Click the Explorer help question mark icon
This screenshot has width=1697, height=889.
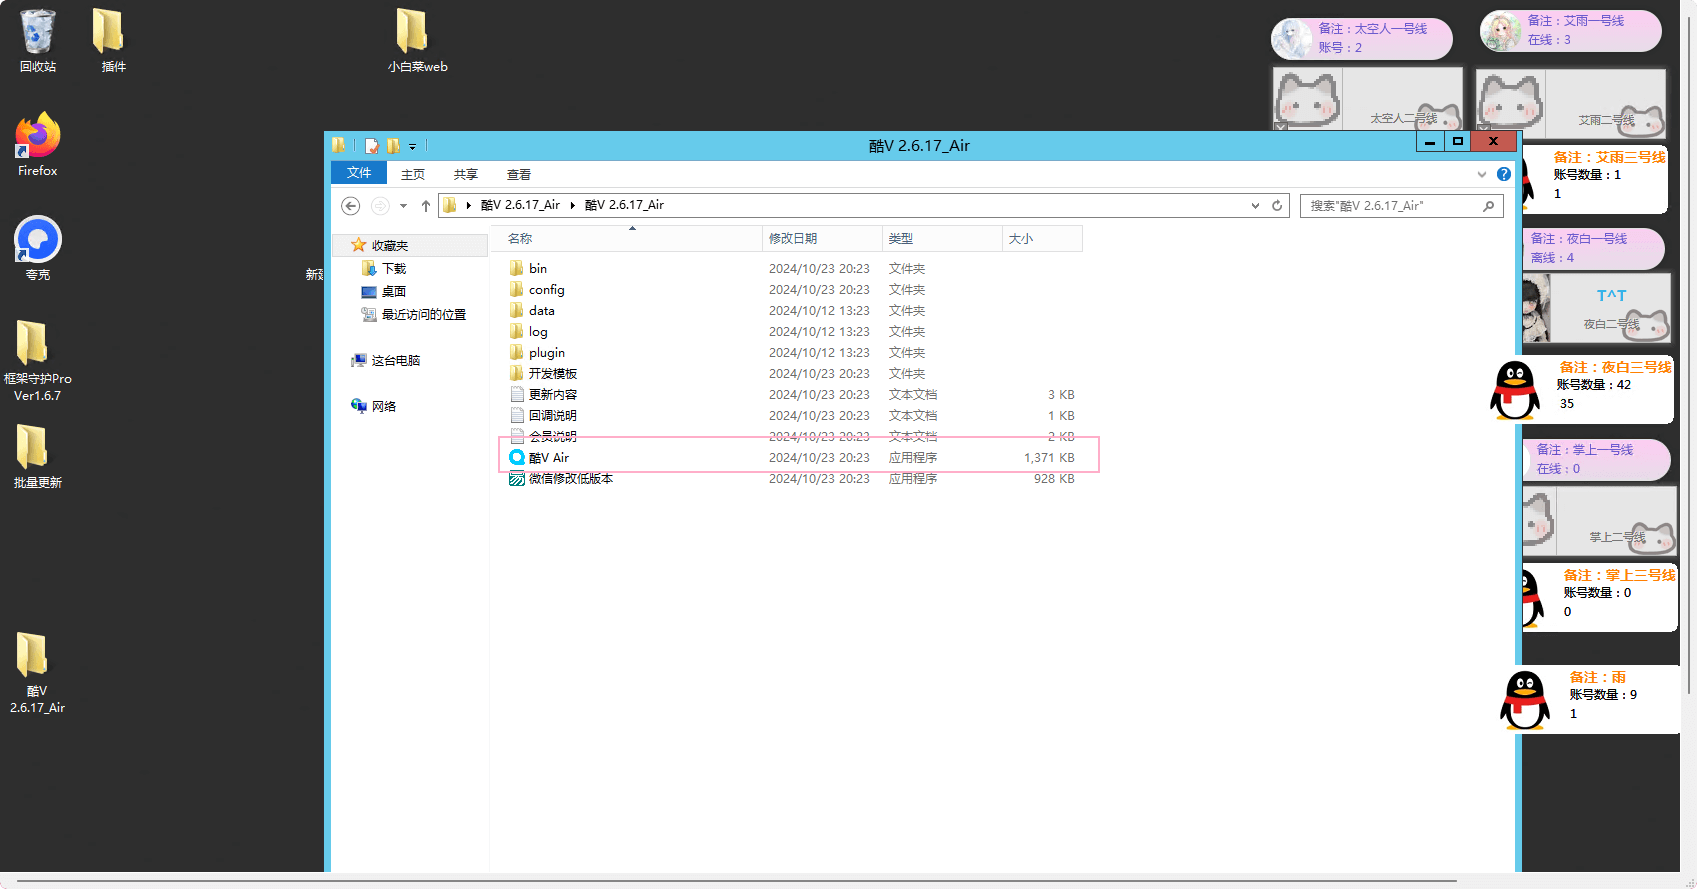tap(1503, 174)
